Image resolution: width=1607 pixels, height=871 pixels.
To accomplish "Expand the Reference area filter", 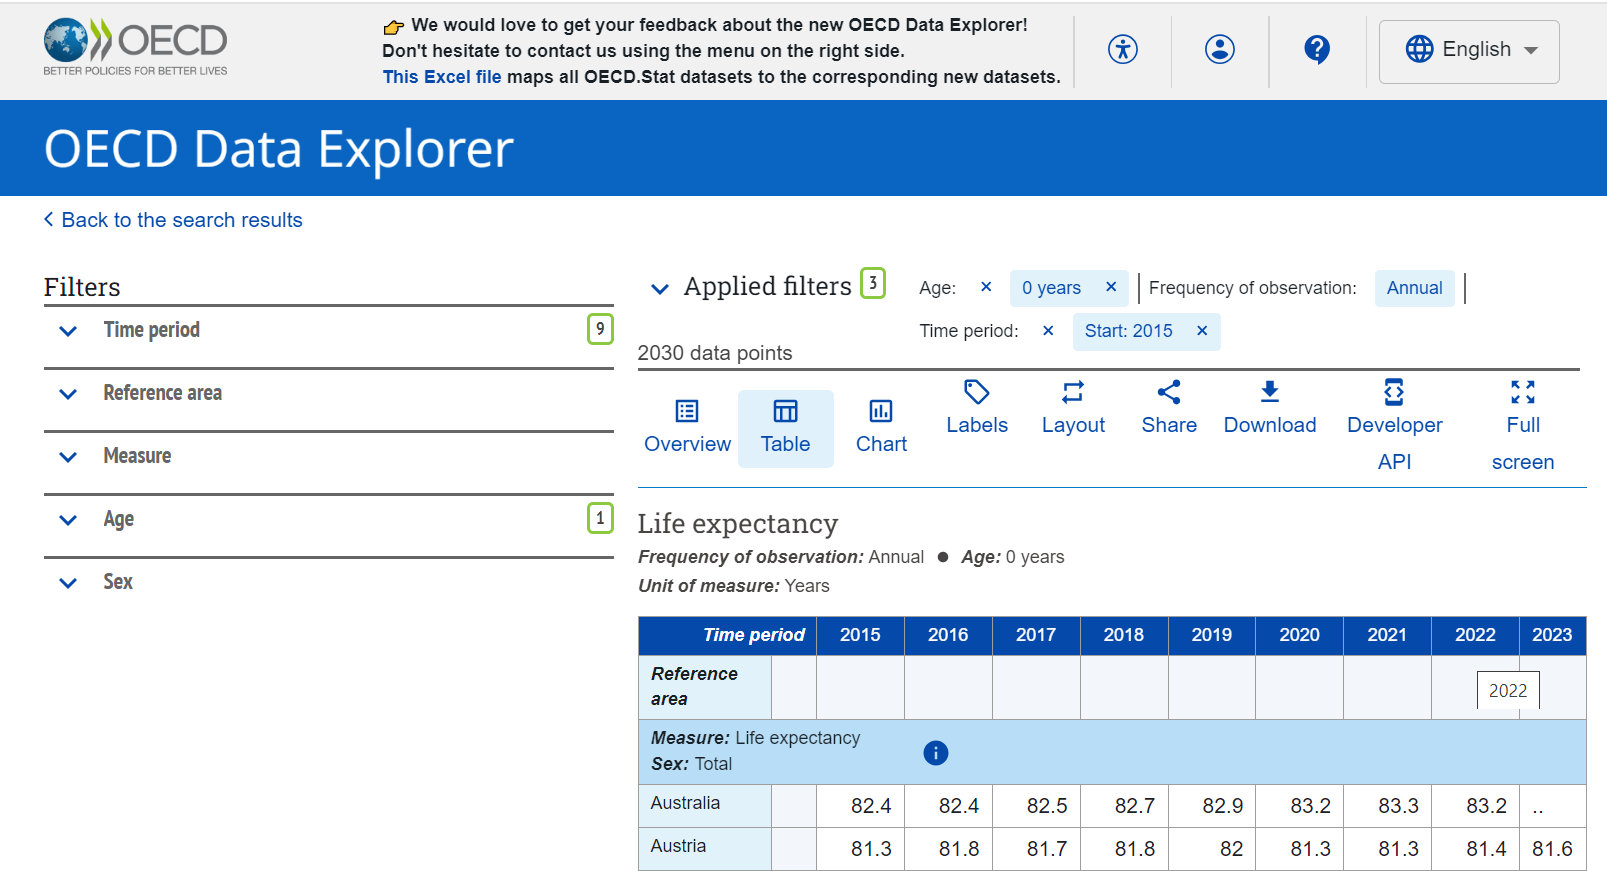I will pyautogui.click(x=162, y=393).
